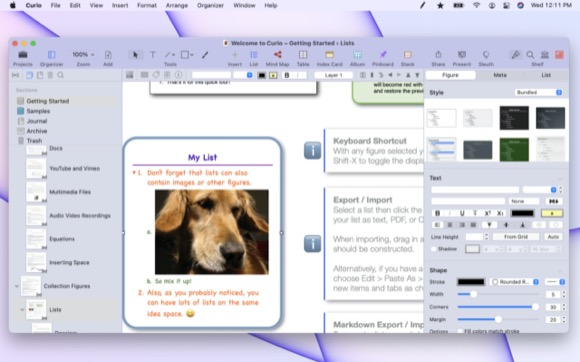Switch to the Meta tab
Image resolution: width=580 pixels, height=362 pixels.
coord(500,75)
